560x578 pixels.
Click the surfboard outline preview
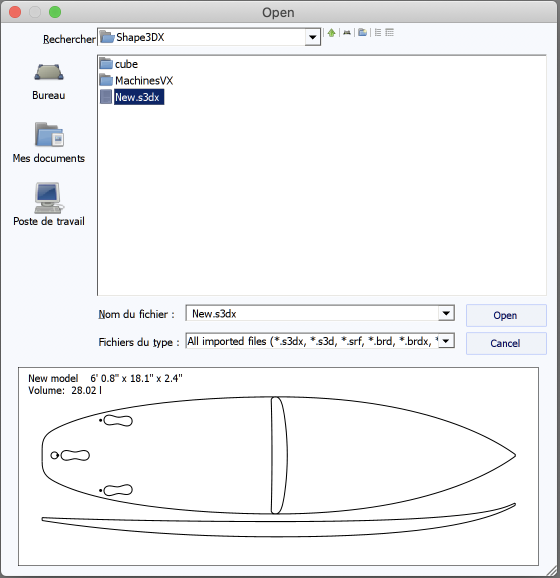[278, 455]
